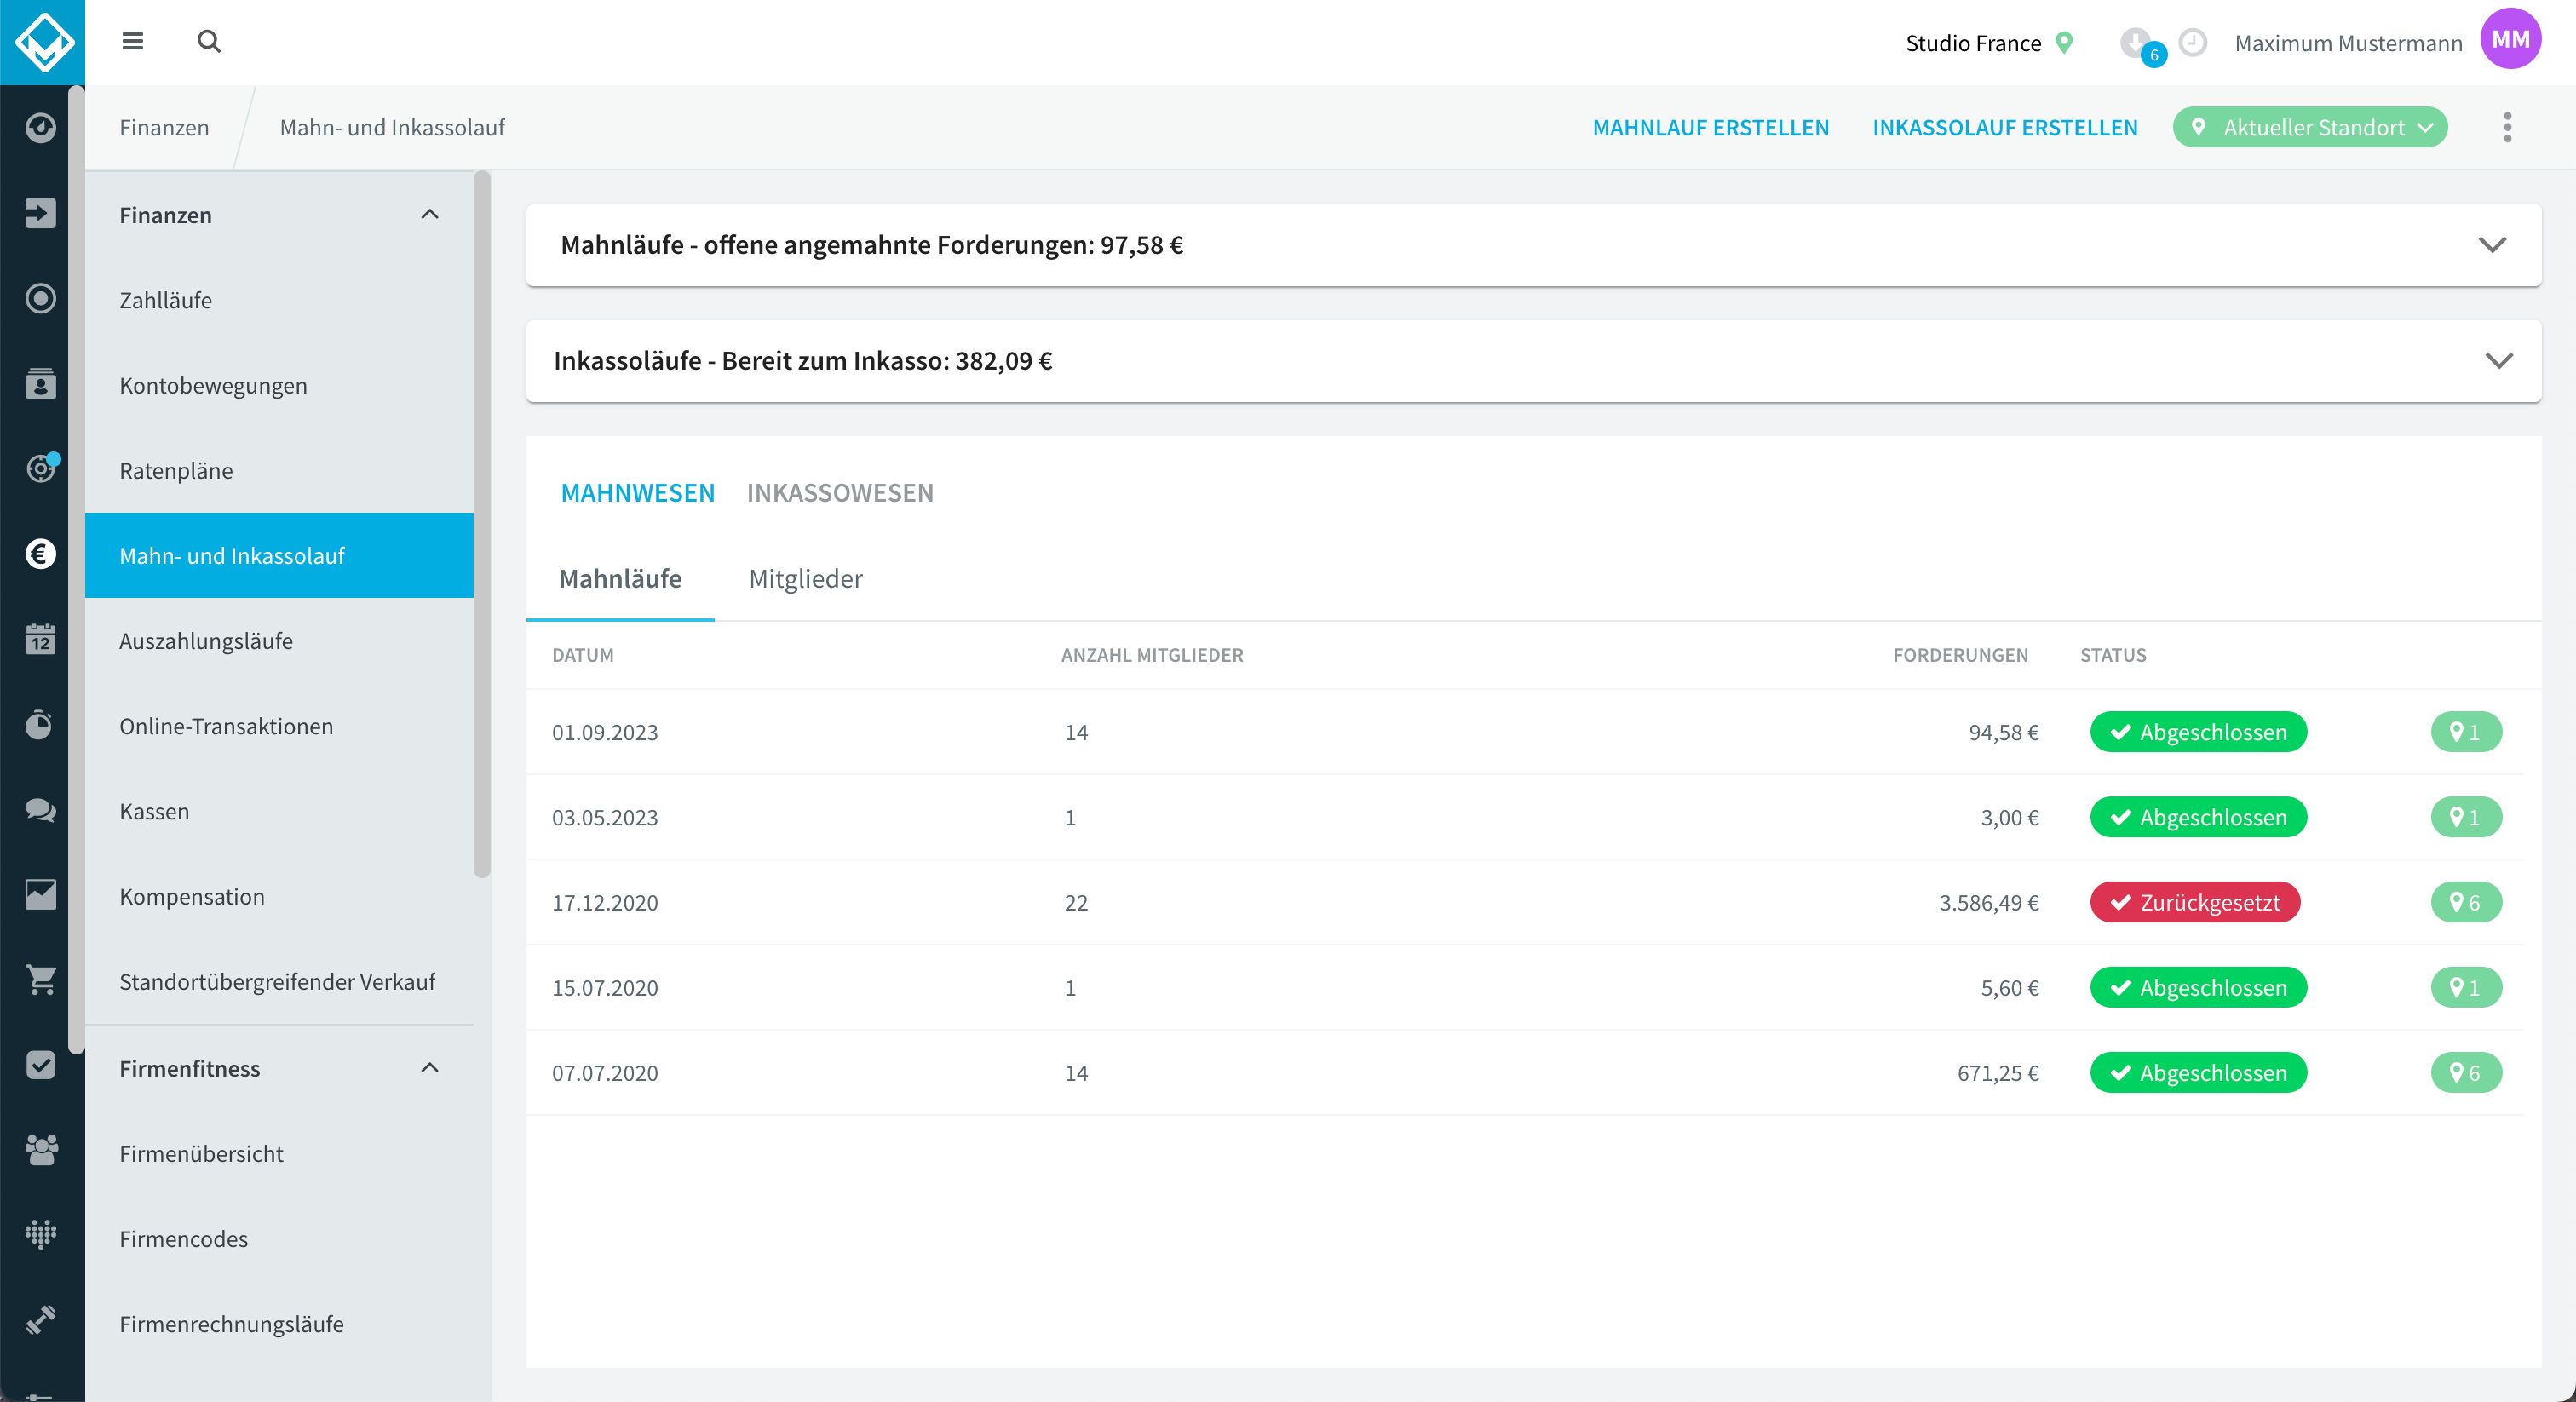
Task: Click the Zurückgesetzt status badge for 17.12.2020
Action: (2195, 902)
